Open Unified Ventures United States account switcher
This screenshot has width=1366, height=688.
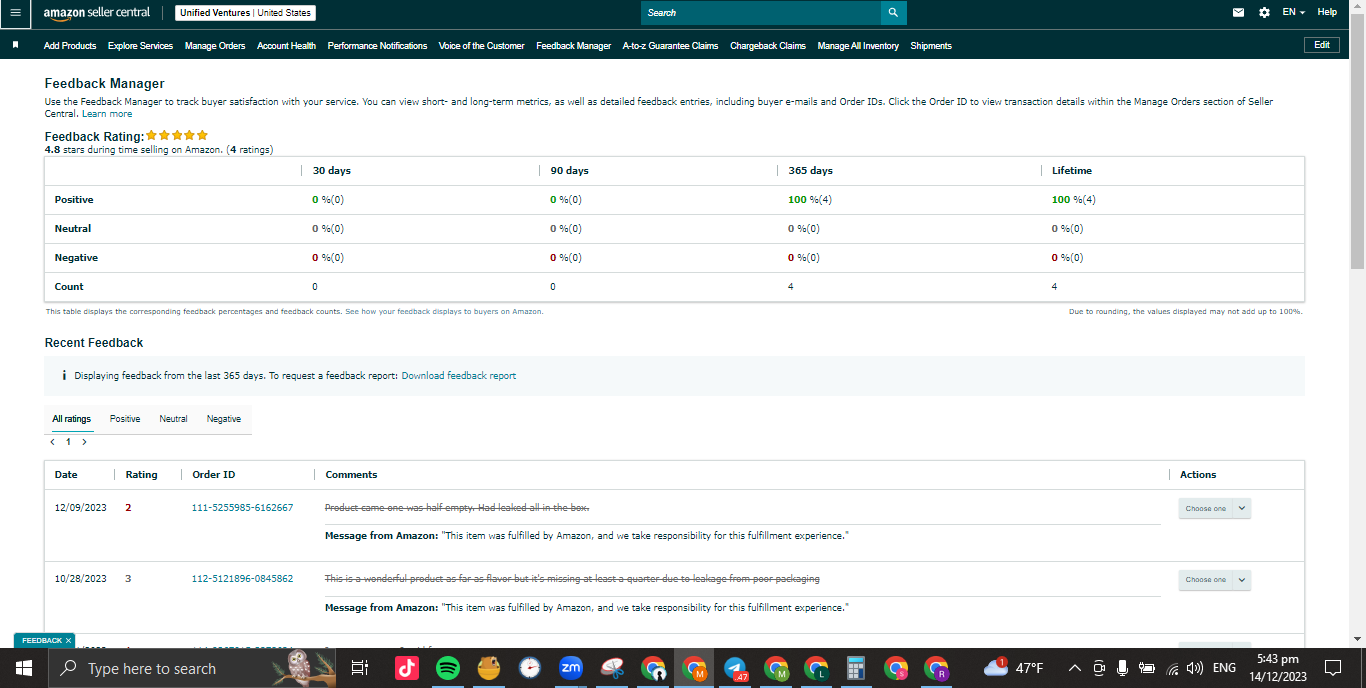245,13
